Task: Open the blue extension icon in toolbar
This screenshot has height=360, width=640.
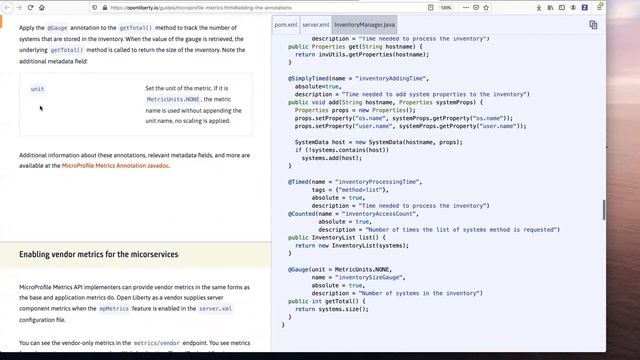Action: point(584,7)
